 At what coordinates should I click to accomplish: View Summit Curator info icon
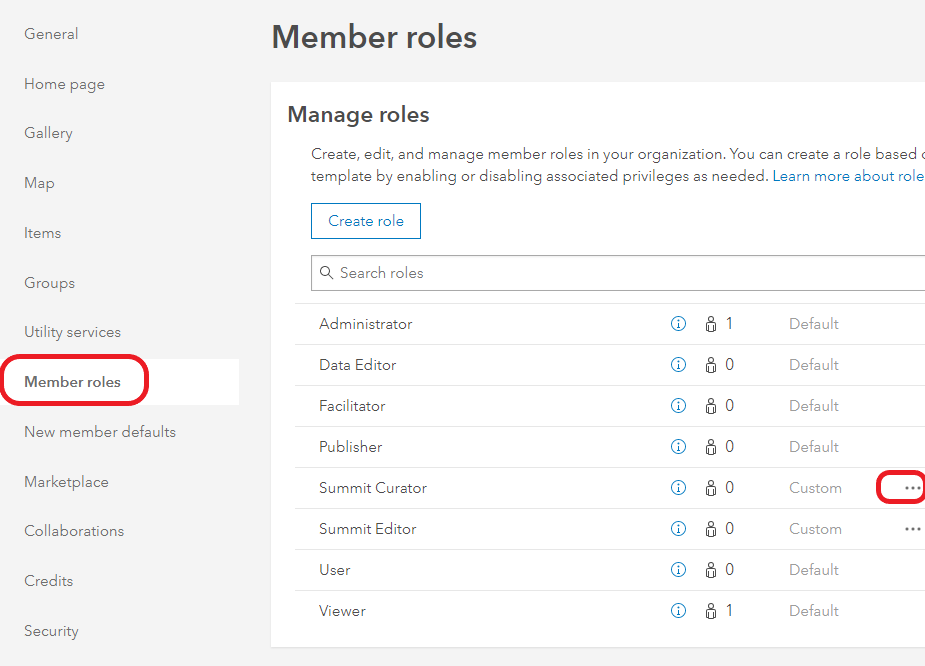point(678,488)
